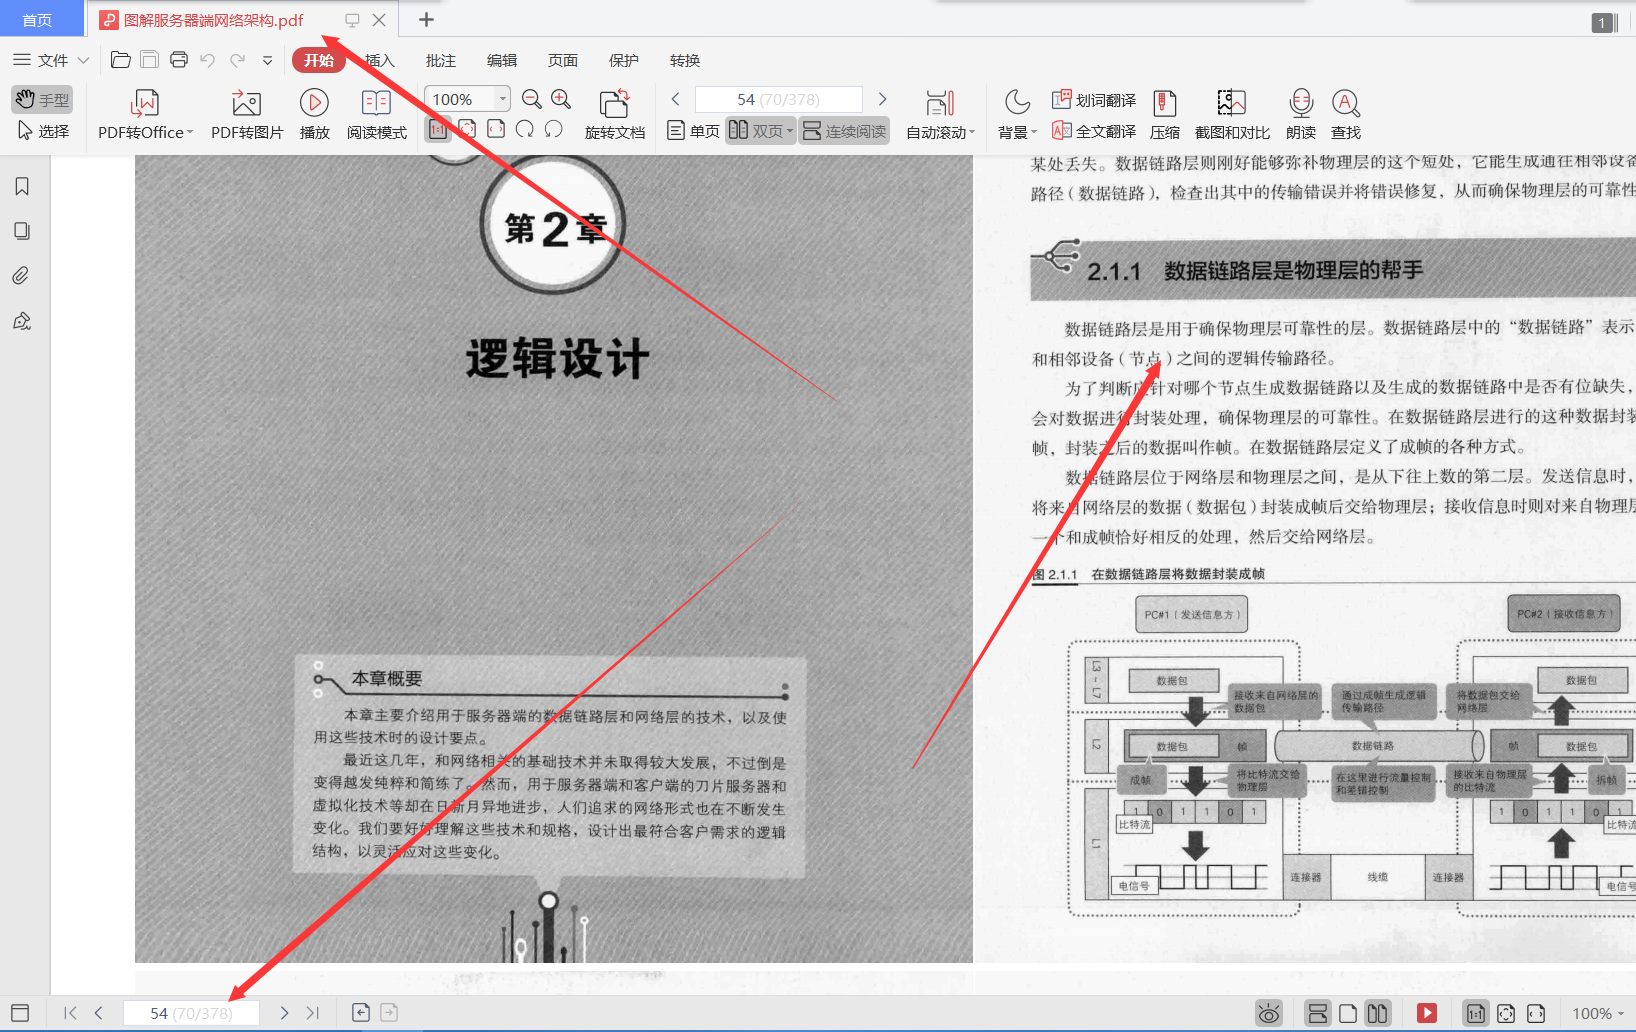Fit page width in ribbon

pos(496,129)
